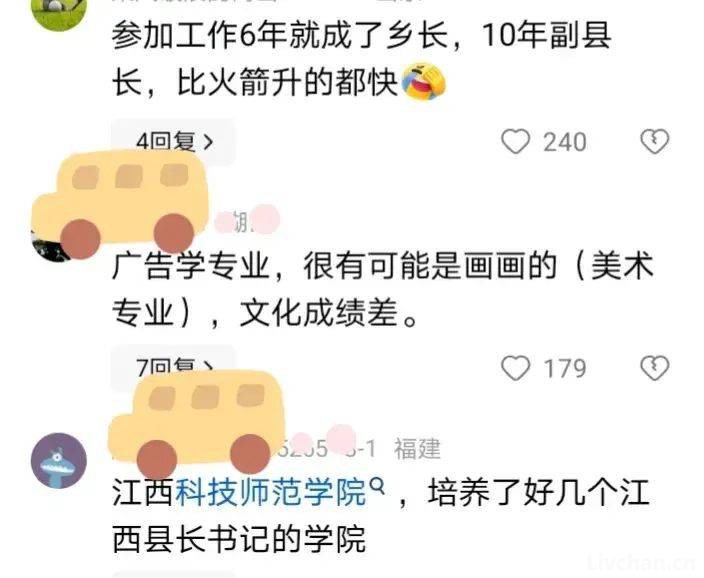Expand the 4回复 replies
Viewport: 704px width, 578px height.
(x=173, y=140)
